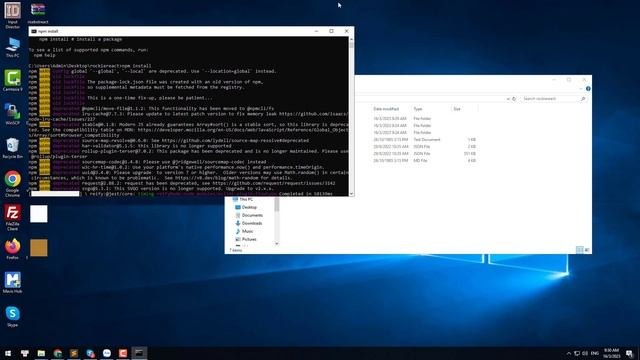This screenshot has height=360, width=640.
Task: Open the Recycle Bin desktop icon
Action: click(x=12, y=148)
